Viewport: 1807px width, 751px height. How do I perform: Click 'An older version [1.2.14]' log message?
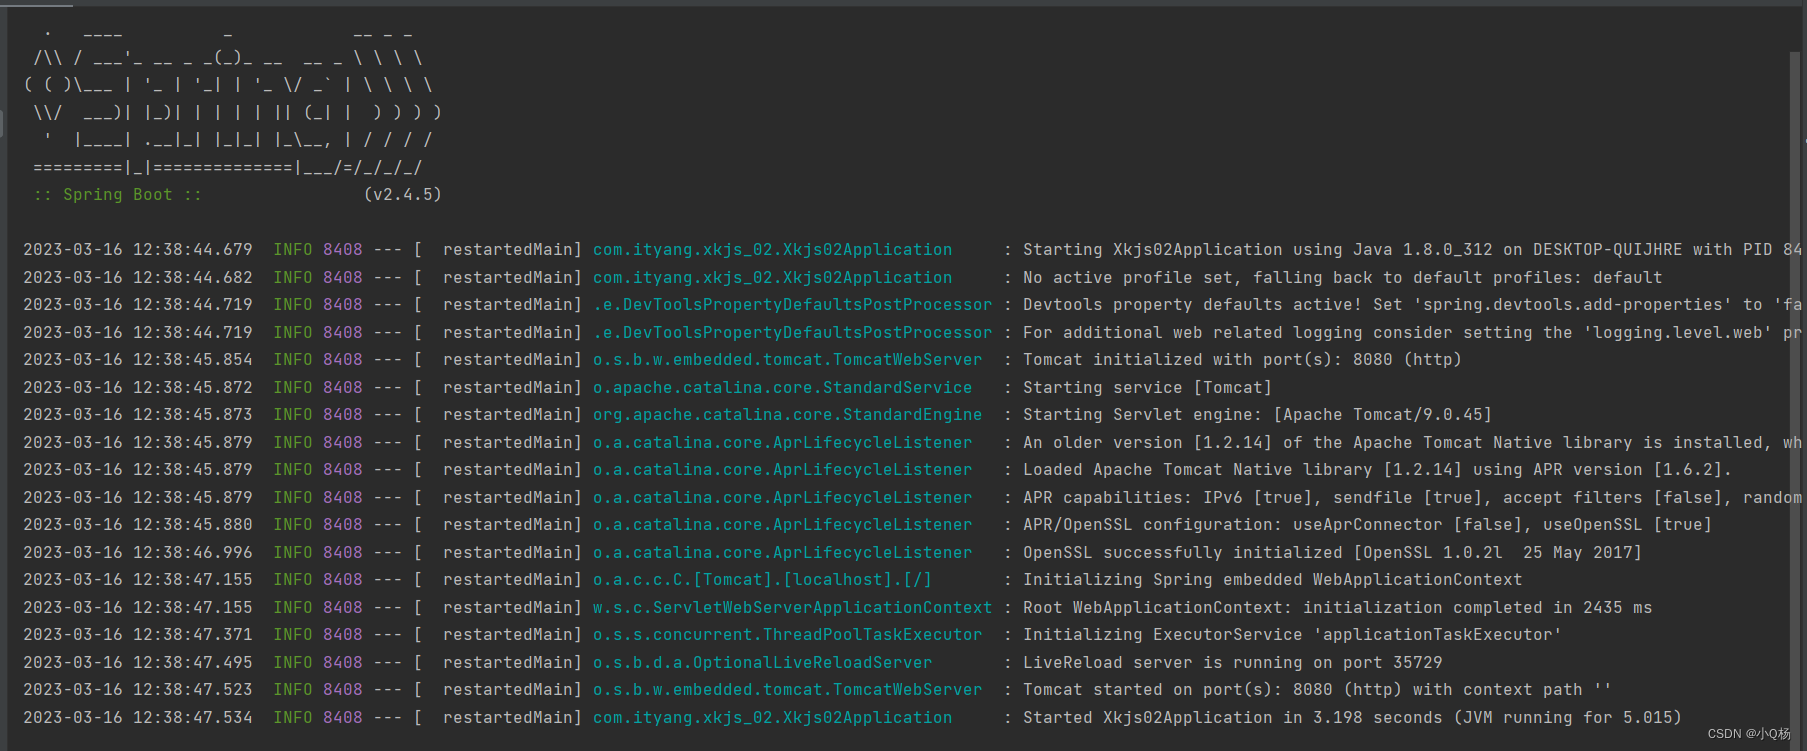pyautogui.click(x=1412, y=443)
